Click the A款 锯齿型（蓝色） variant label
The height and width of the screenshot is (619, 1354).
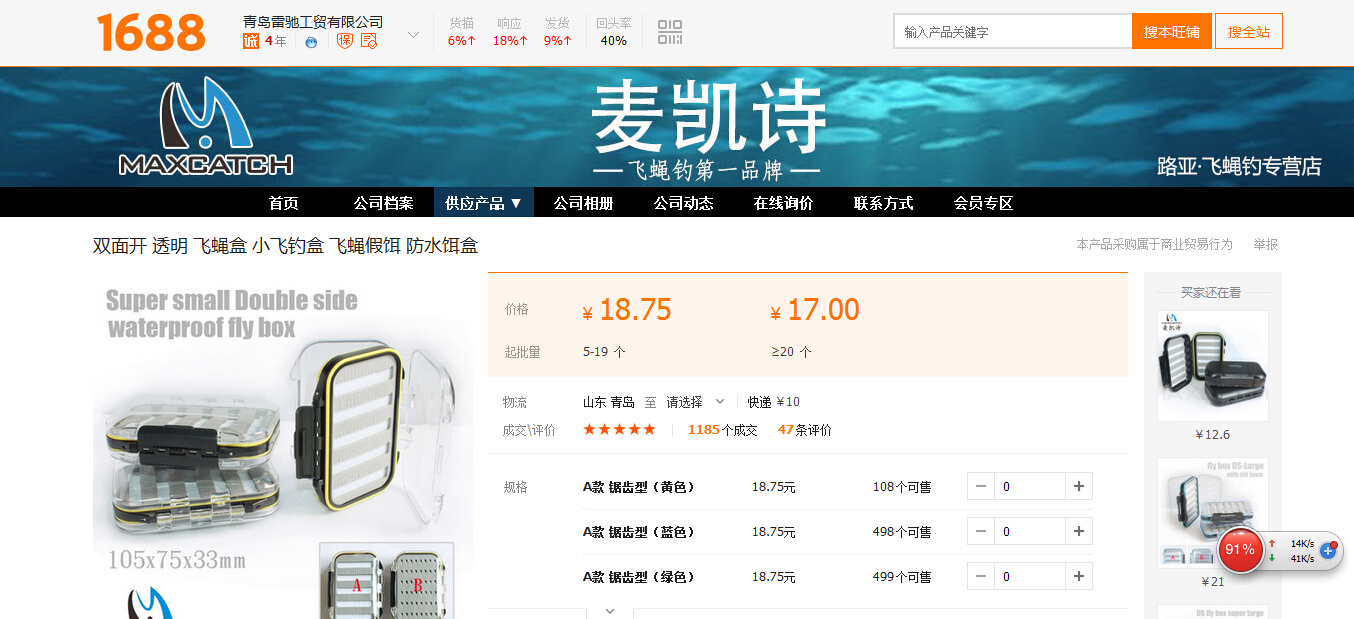pos(638,532)
